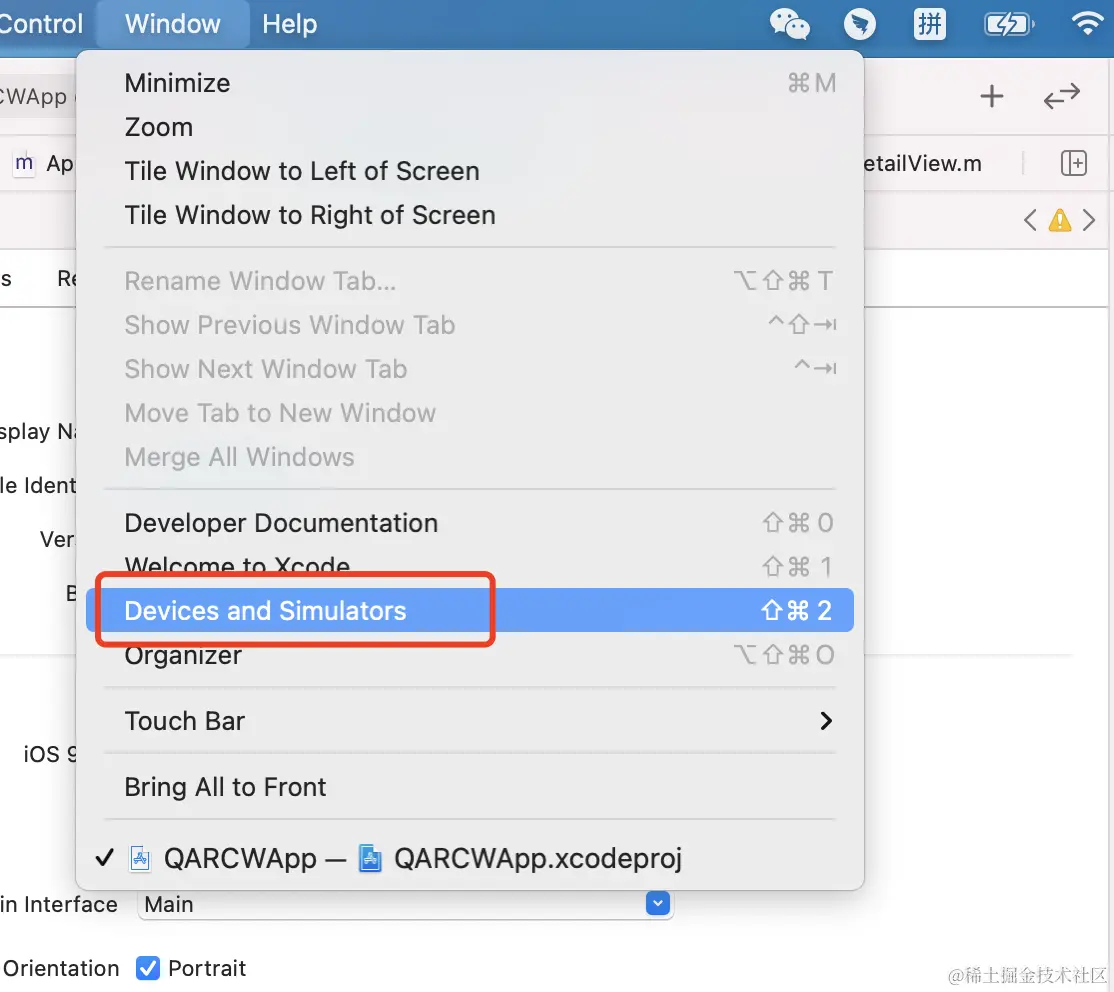The height and width of the screenshot is (992, 1114).
Task: Open Developer Documentation
Action: (470, 523)
